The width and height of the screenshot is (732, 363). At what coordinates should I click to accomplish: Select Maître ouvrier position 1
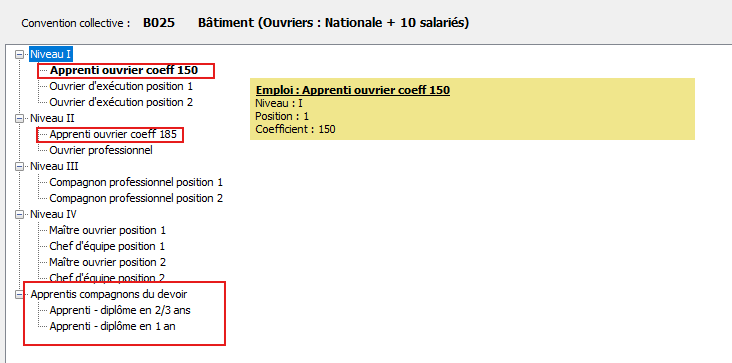coord(108,230)
